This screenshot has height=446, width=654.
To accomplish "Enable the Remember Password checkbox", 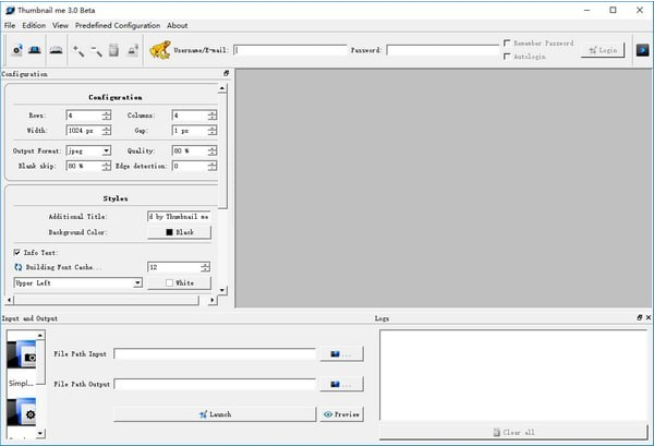I will point(507,43).
